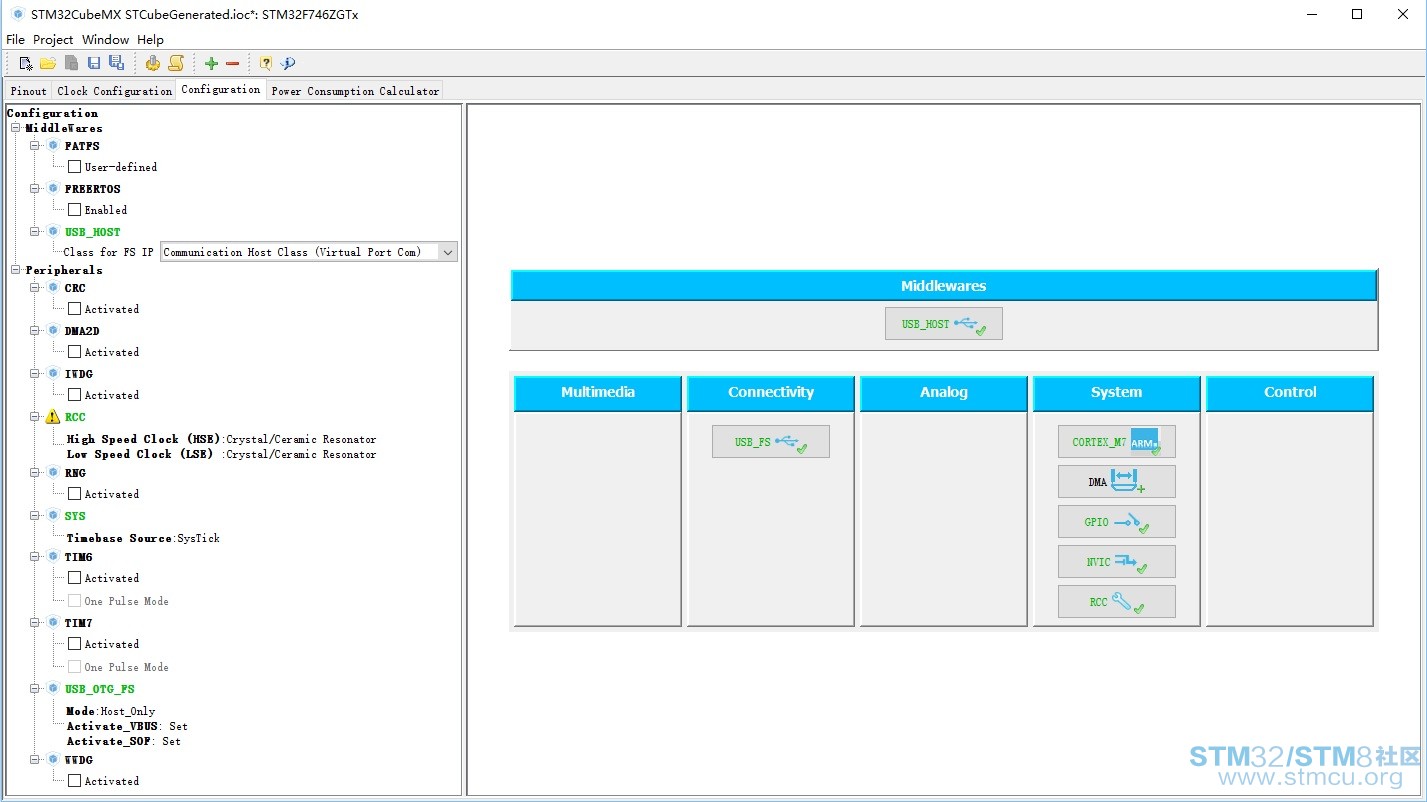Open the CORTEX_M7 button under System
Viewport: 1427px width, 802px height.
[x=1116, y=442]
